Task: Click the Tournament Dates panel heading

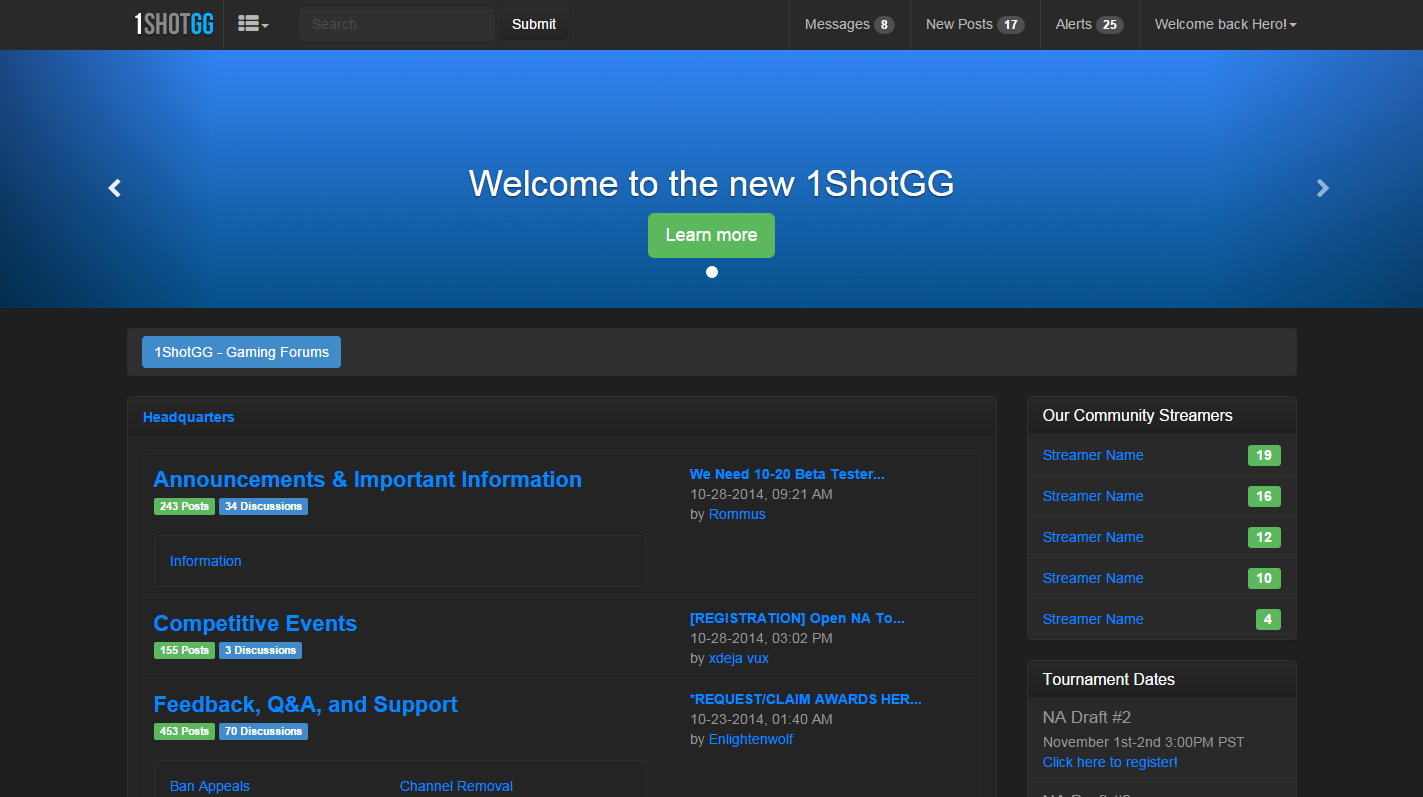Action: pyautogui.click(x=1109, y=679)
